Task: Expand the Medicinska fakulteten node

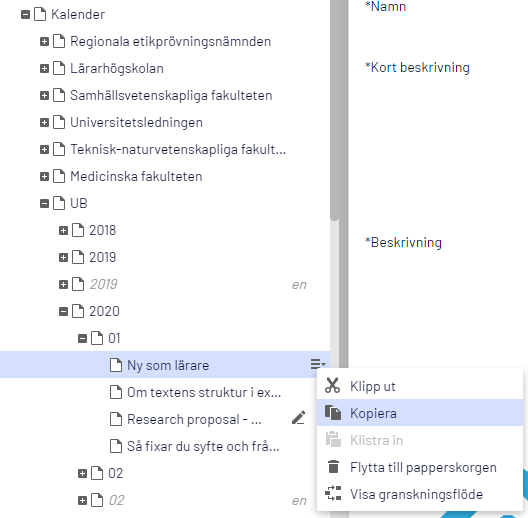Action: pos(44,176)
